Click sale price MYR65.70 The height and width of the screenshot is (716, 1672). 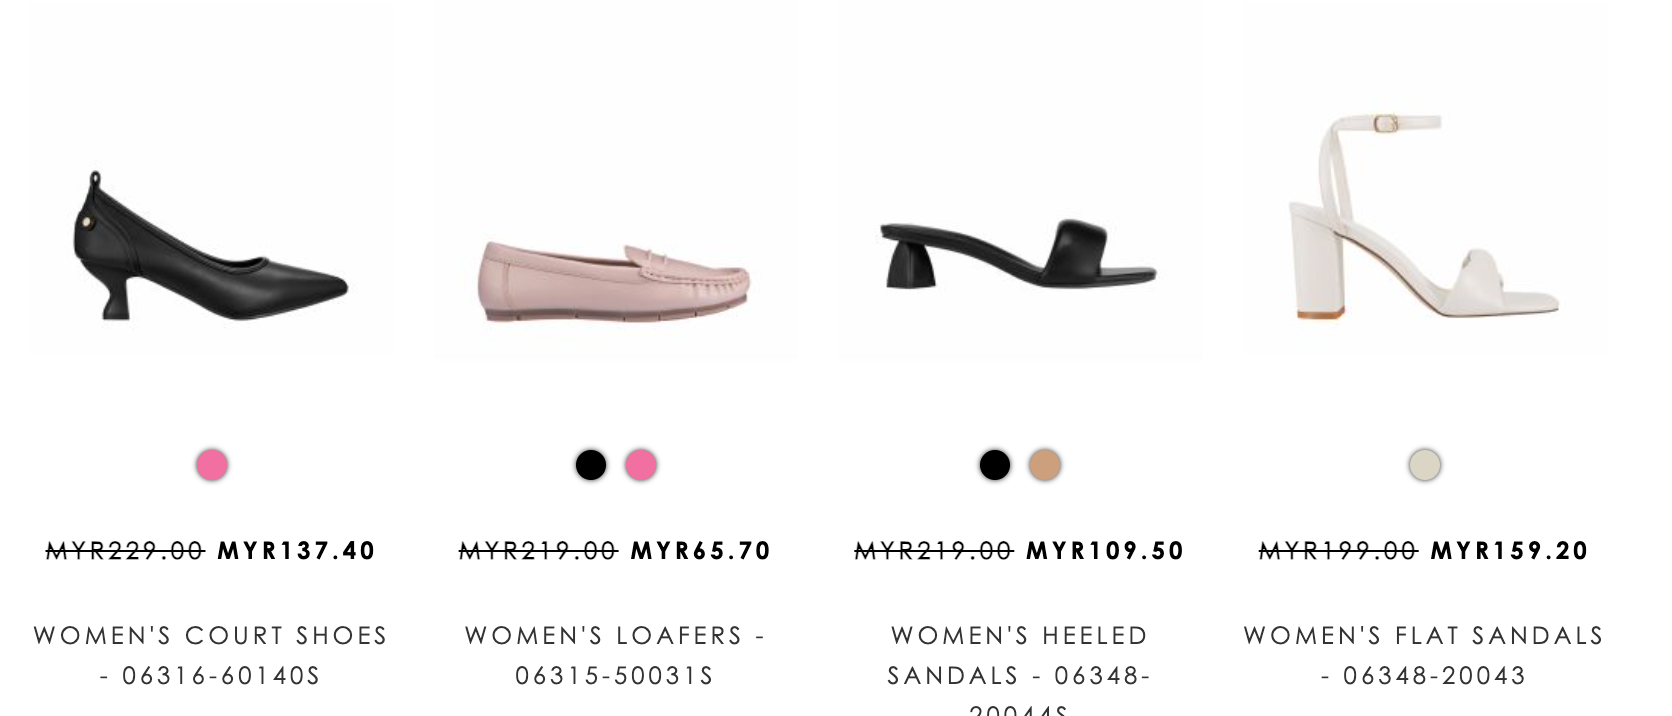tap(701, 551)
